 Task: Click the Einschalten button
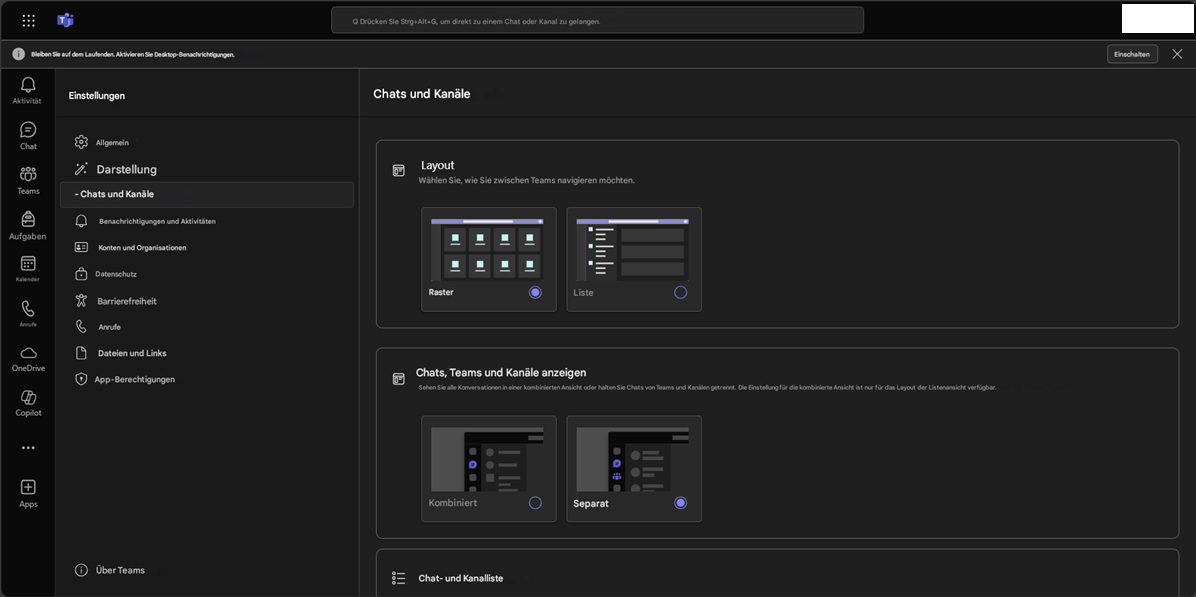point(1133,54)
